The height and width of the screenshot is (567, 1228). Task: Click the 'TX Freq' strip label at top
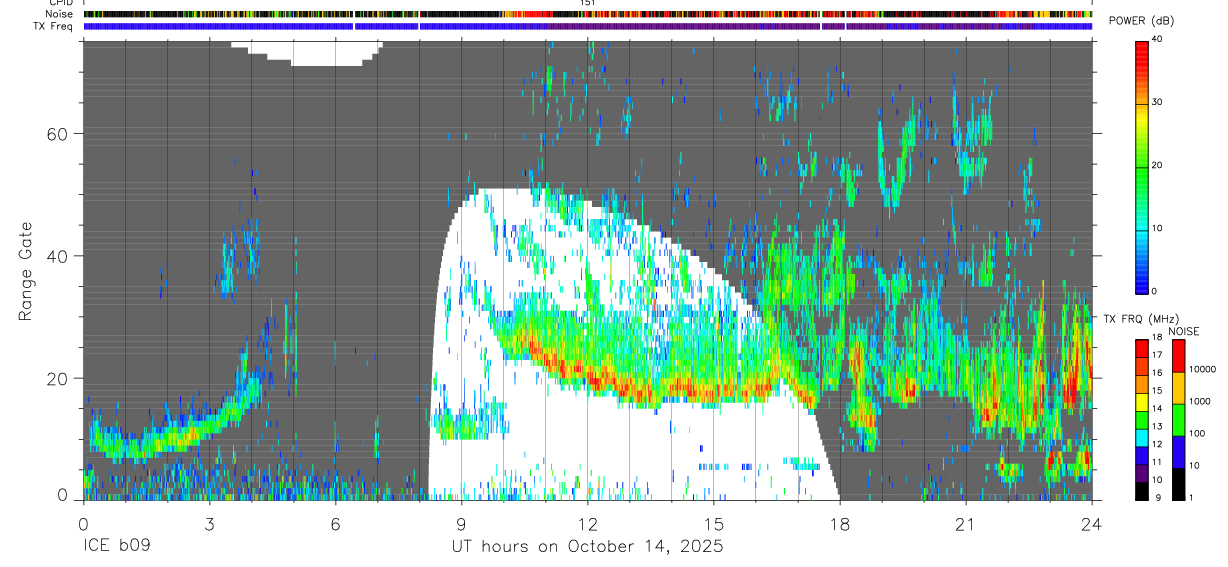[x=55, y=26]
